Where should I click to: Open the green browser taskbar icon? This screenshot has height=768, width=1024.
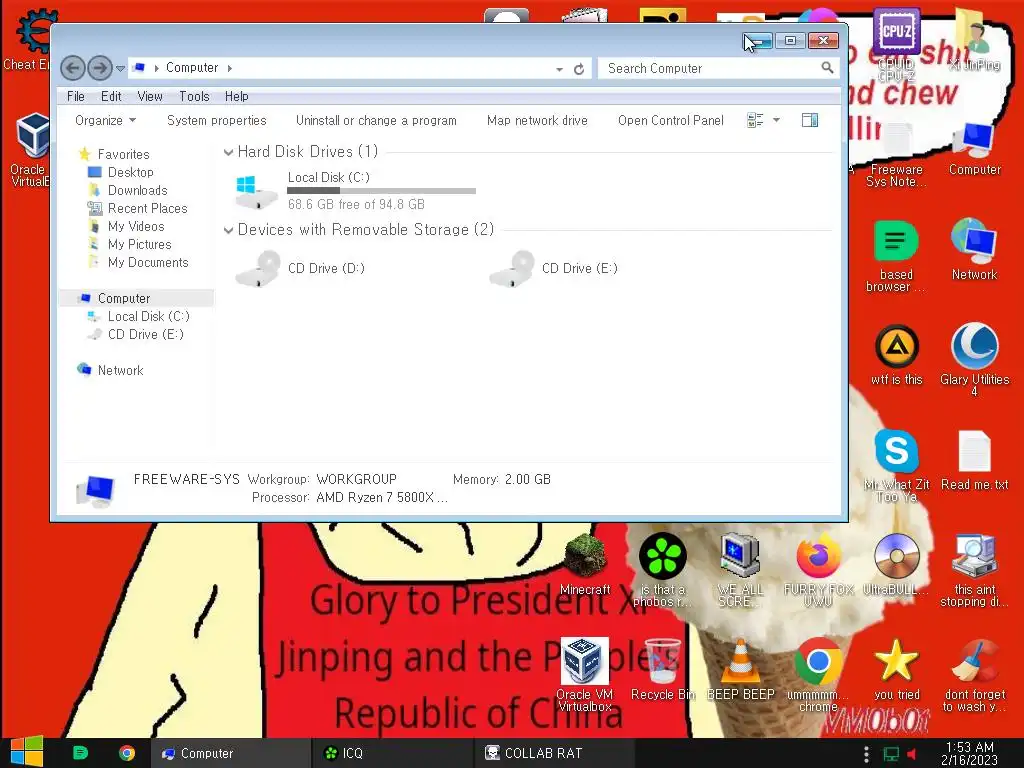[x=80, y=753]
